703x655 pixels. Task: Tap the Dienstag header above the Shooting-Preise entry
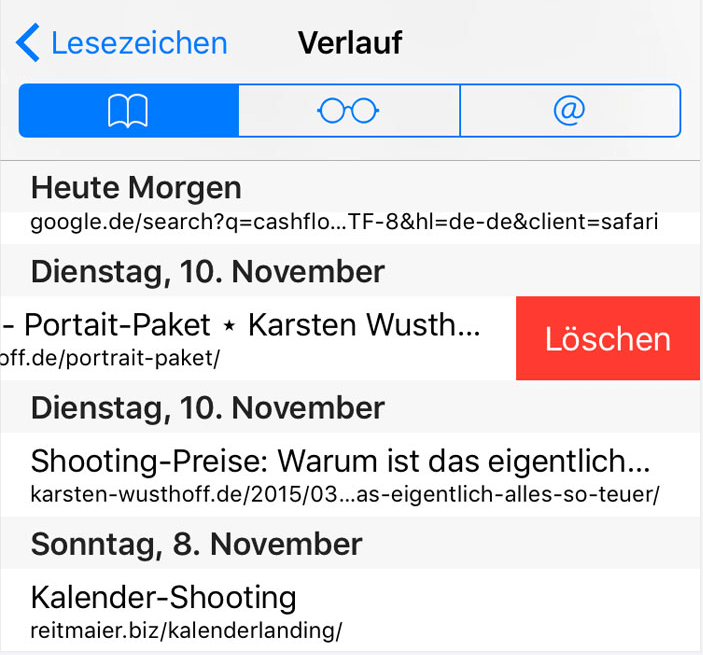(207, 408)
